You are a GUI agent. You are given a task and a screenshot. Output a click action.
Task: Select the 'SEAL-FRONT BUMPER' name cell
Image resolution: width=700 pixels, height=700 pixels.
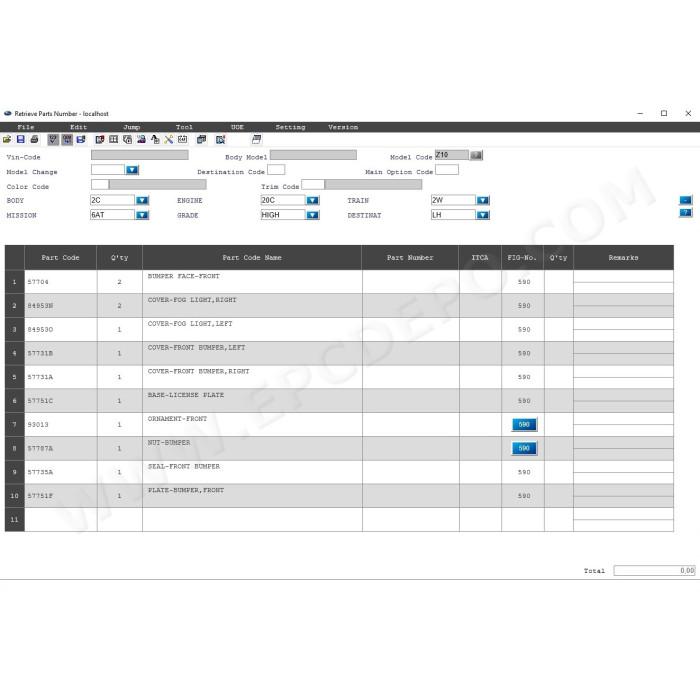click(x=252, y=472)
